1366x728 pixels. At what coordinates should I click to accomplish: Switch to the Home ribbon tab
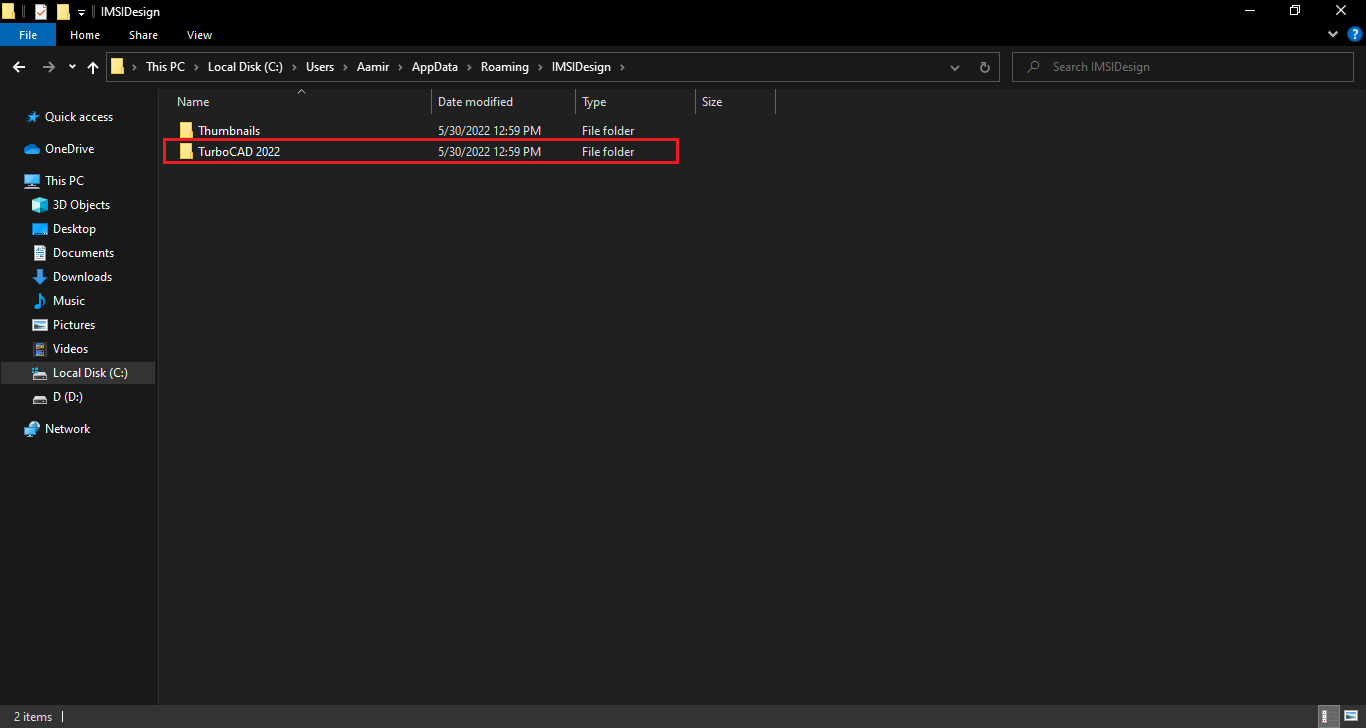85,35
